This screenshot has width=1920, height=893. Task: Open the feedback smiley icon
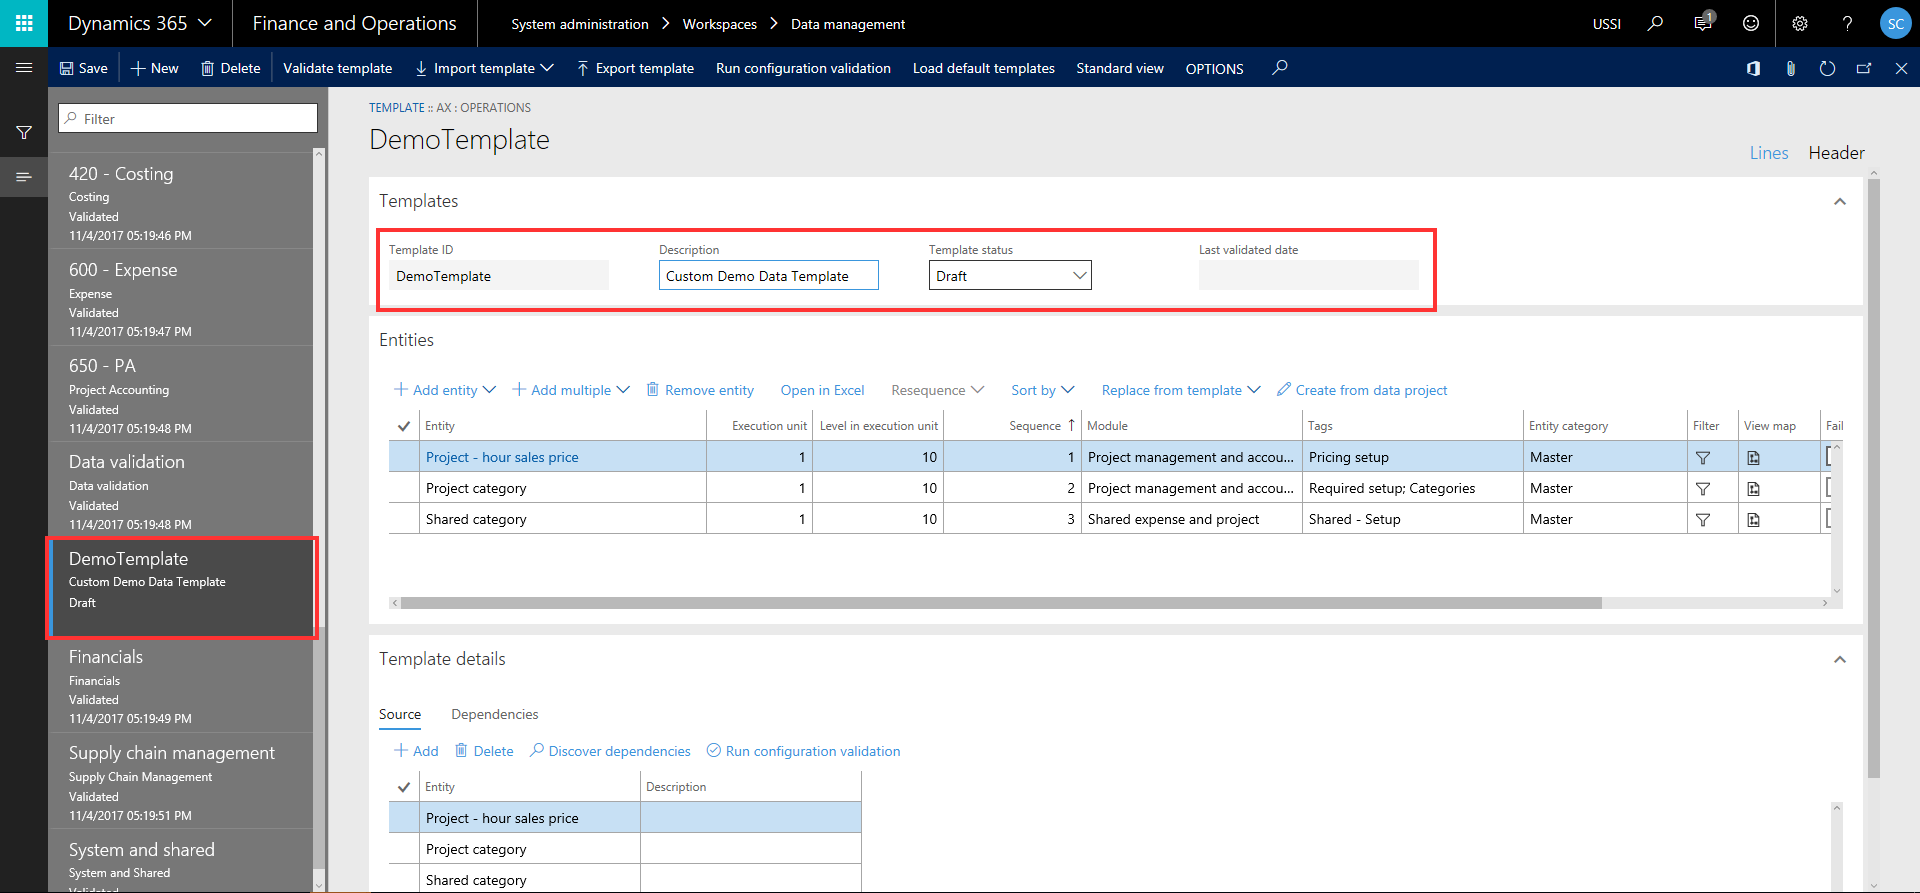coord(1750,23)
